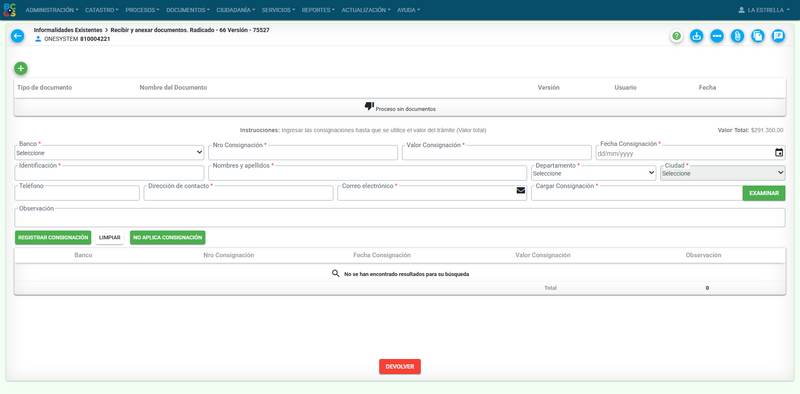Open the green help question mark icon
The image size is (800, 394).
(x=677, y=36)
